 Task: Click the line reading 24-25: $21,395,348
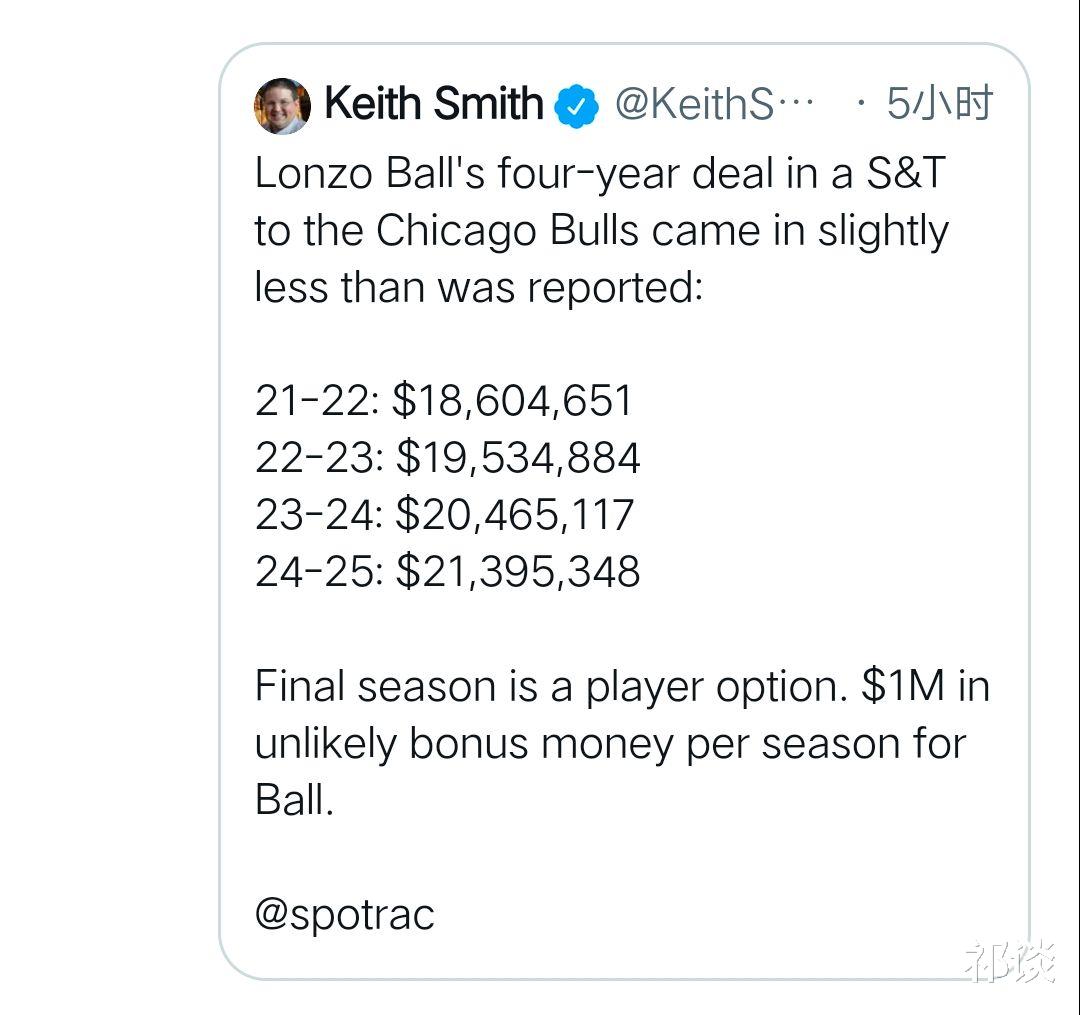(448, 573)
